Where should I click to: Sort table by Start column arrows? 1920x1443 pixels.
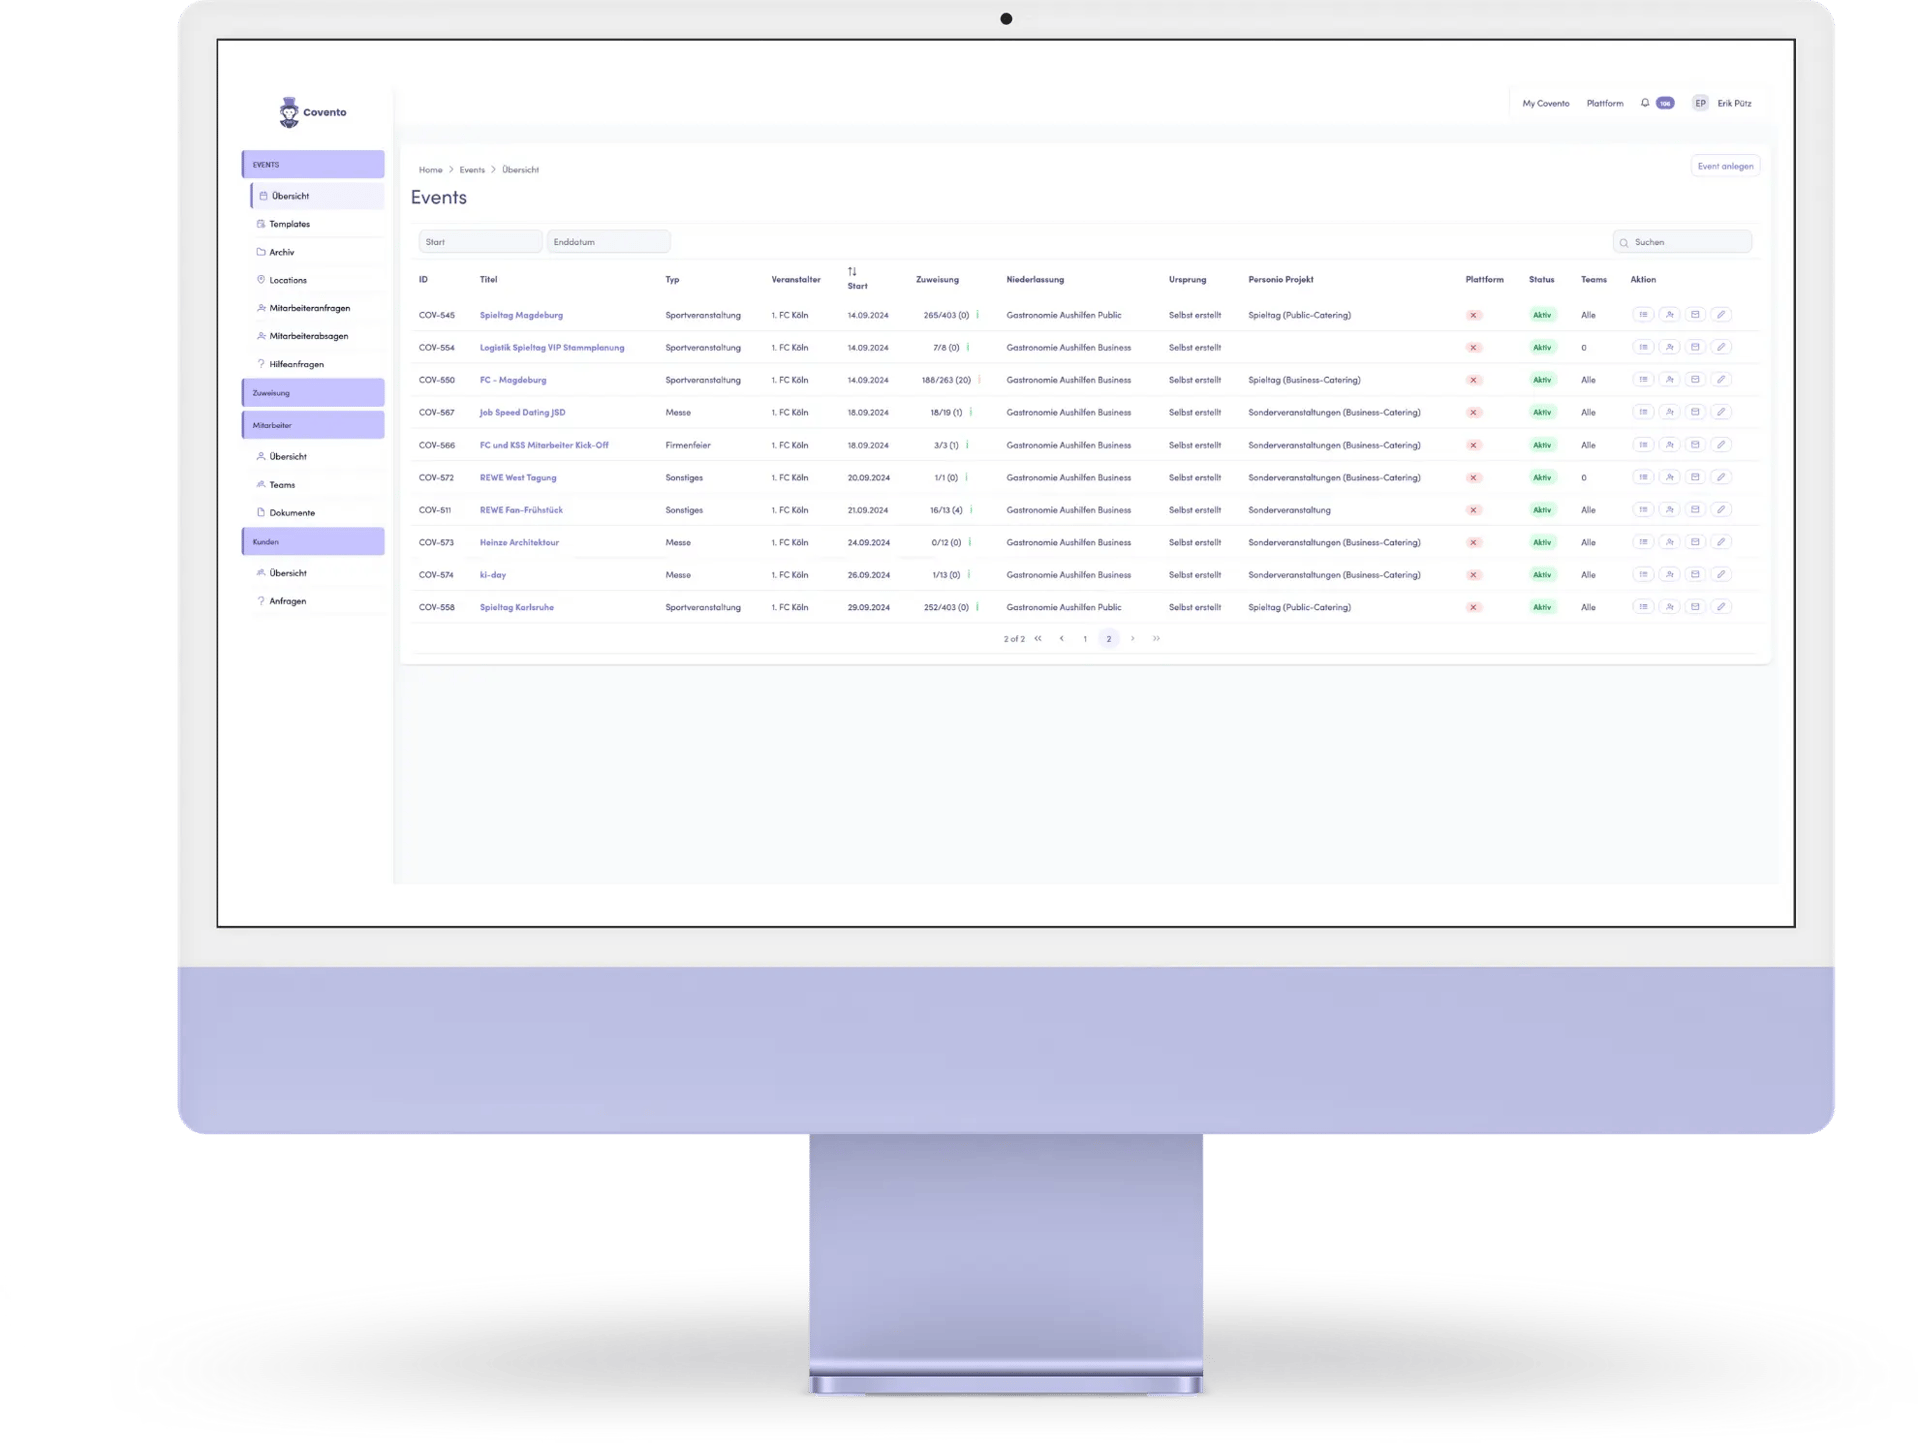point(852,271)
